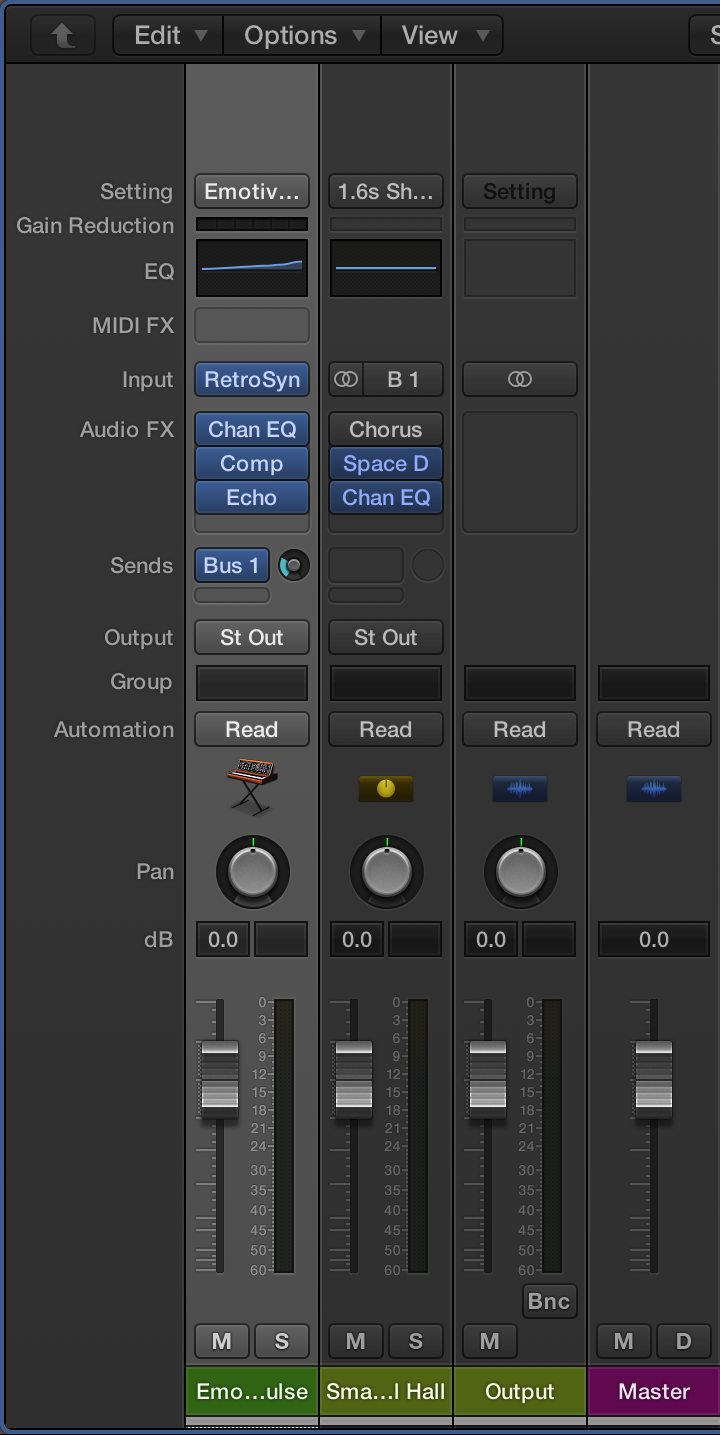This screenshot has width=720, height=1435.
Task: Click the empty EQ slot on Output strip
Action: click(519, 268)
